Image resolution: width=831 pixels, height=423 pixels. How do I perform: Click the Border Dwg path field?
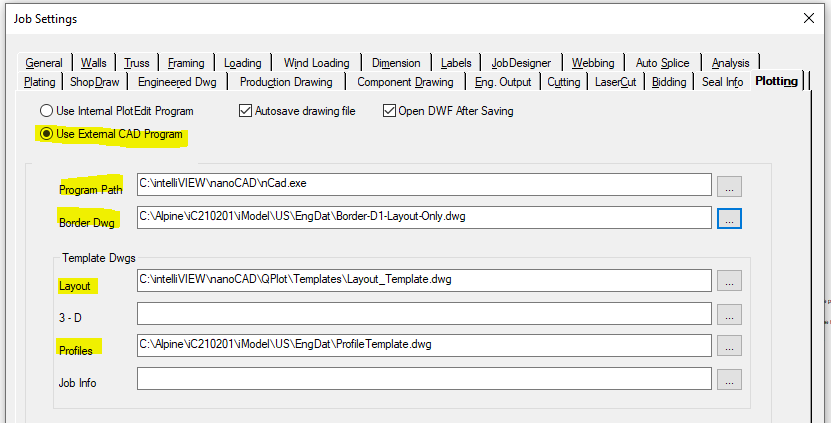coord(424,217)
